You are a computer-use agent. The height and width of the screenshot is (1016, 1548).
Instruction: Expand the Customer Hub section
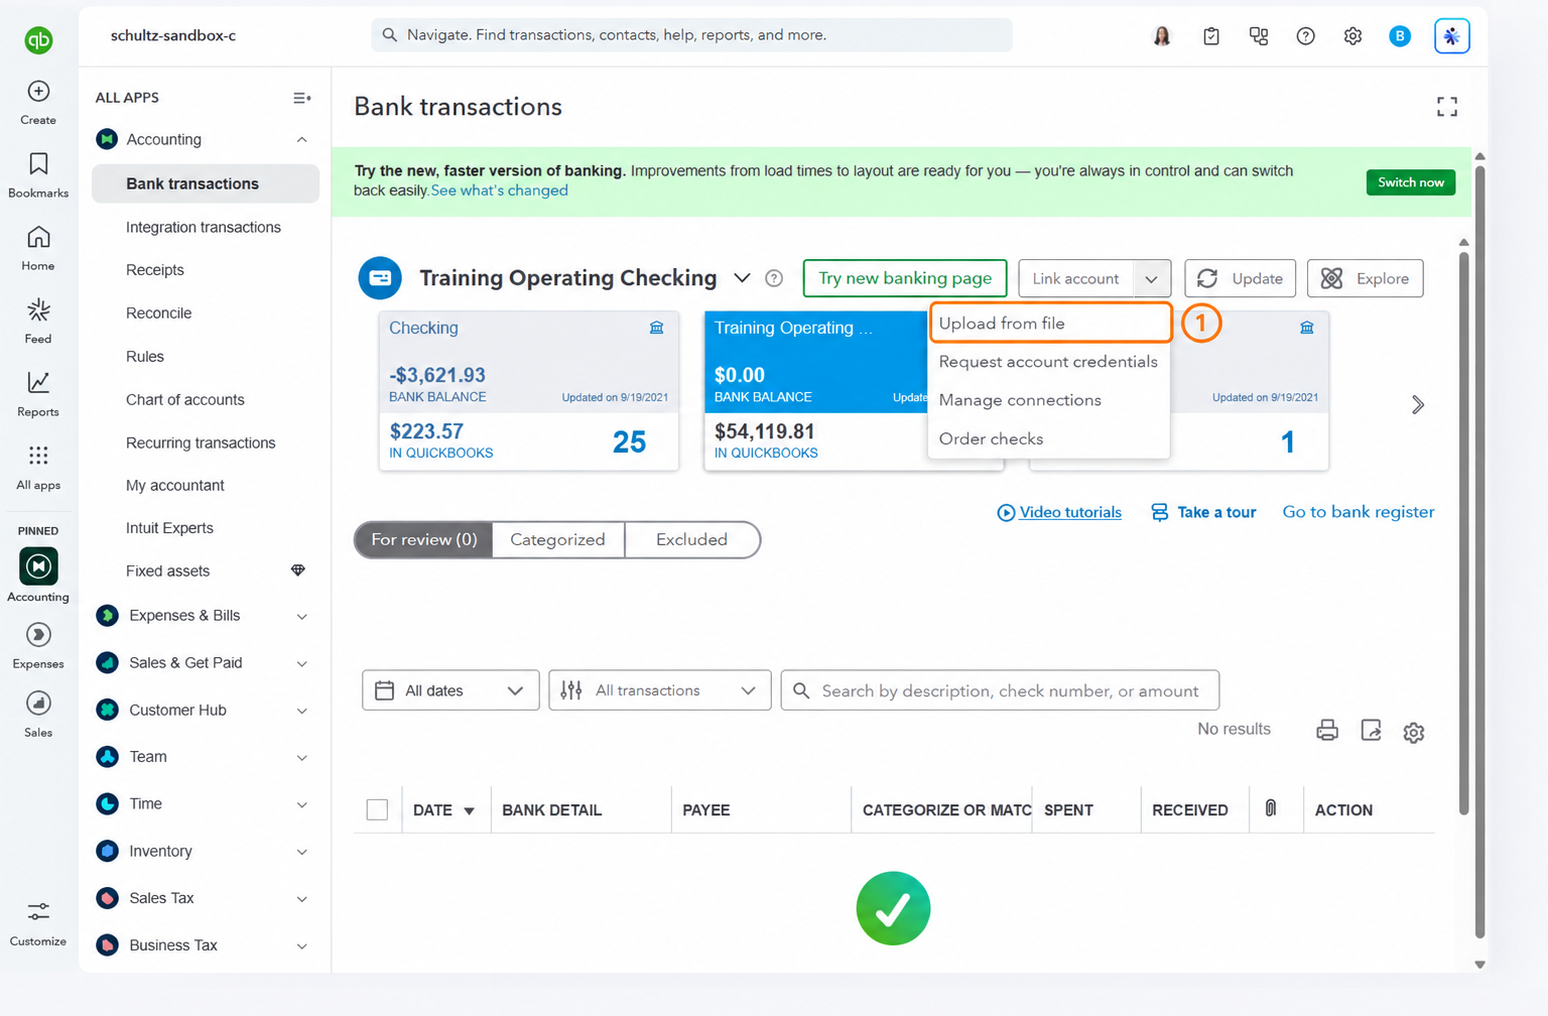(301, 710)
